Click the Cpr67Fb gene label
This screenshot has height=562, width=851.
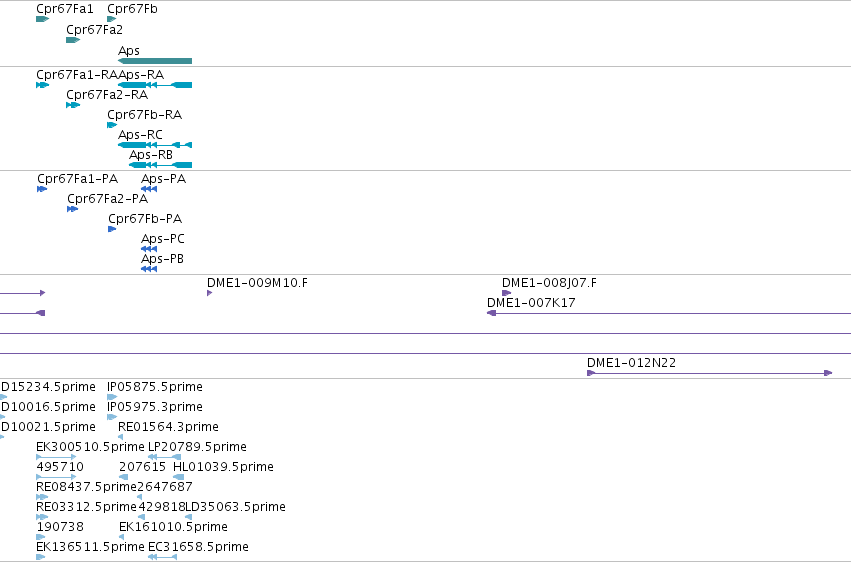pos(132,9)
